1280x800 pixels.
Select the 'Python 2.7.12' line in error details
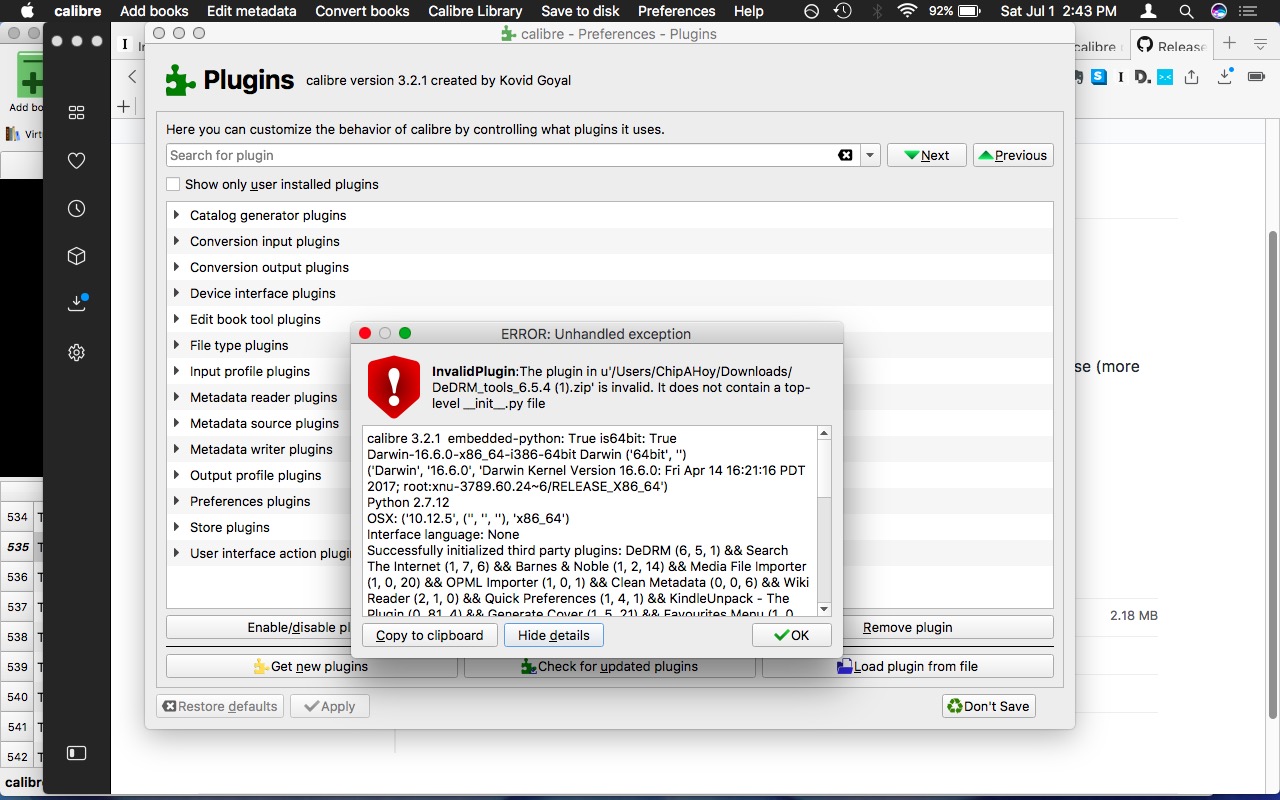click(x=408, y=502)
